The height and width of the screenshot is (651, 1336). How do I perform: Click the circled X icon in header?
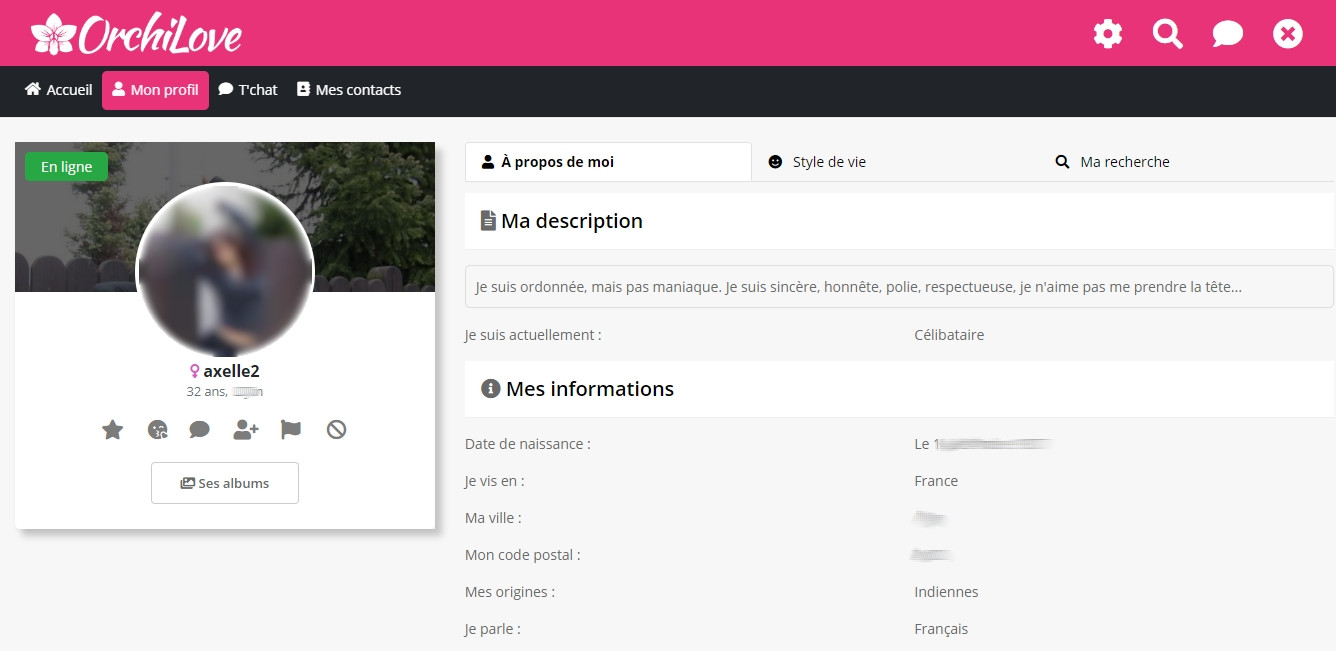coord(1287,34)
